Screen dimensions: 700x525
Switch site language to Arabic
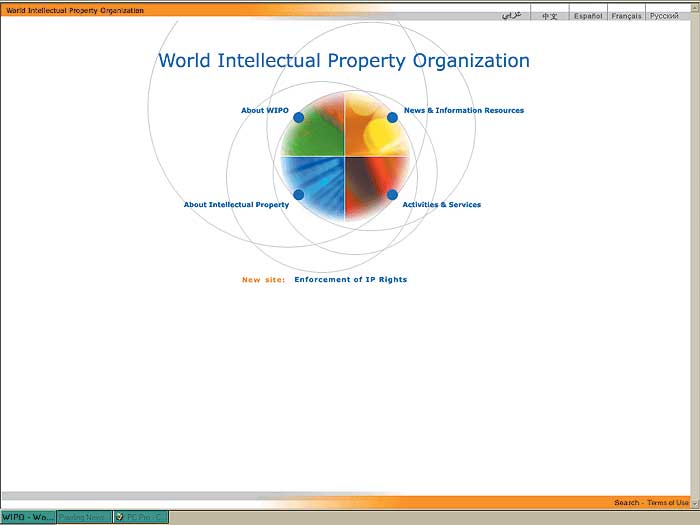[x=512, y=15]
